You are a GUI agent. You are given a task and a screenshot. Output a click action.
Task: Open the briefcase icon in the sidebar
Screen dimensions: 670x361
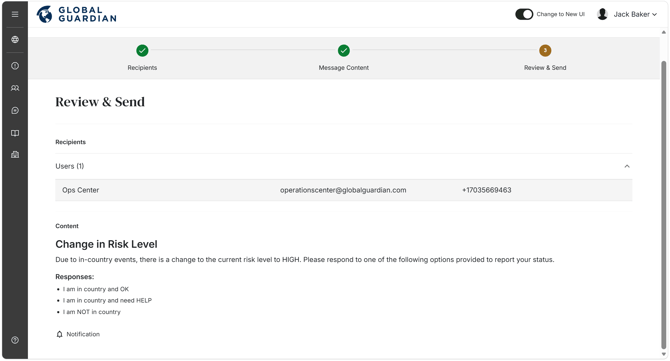point(15,155)
